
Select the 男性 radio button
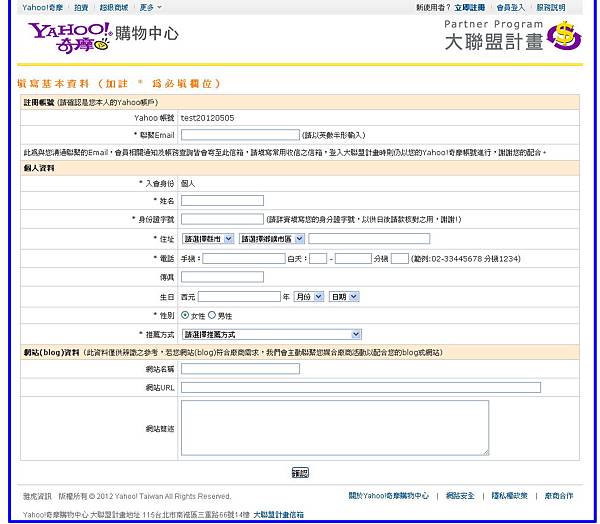(x=212, y=315)
